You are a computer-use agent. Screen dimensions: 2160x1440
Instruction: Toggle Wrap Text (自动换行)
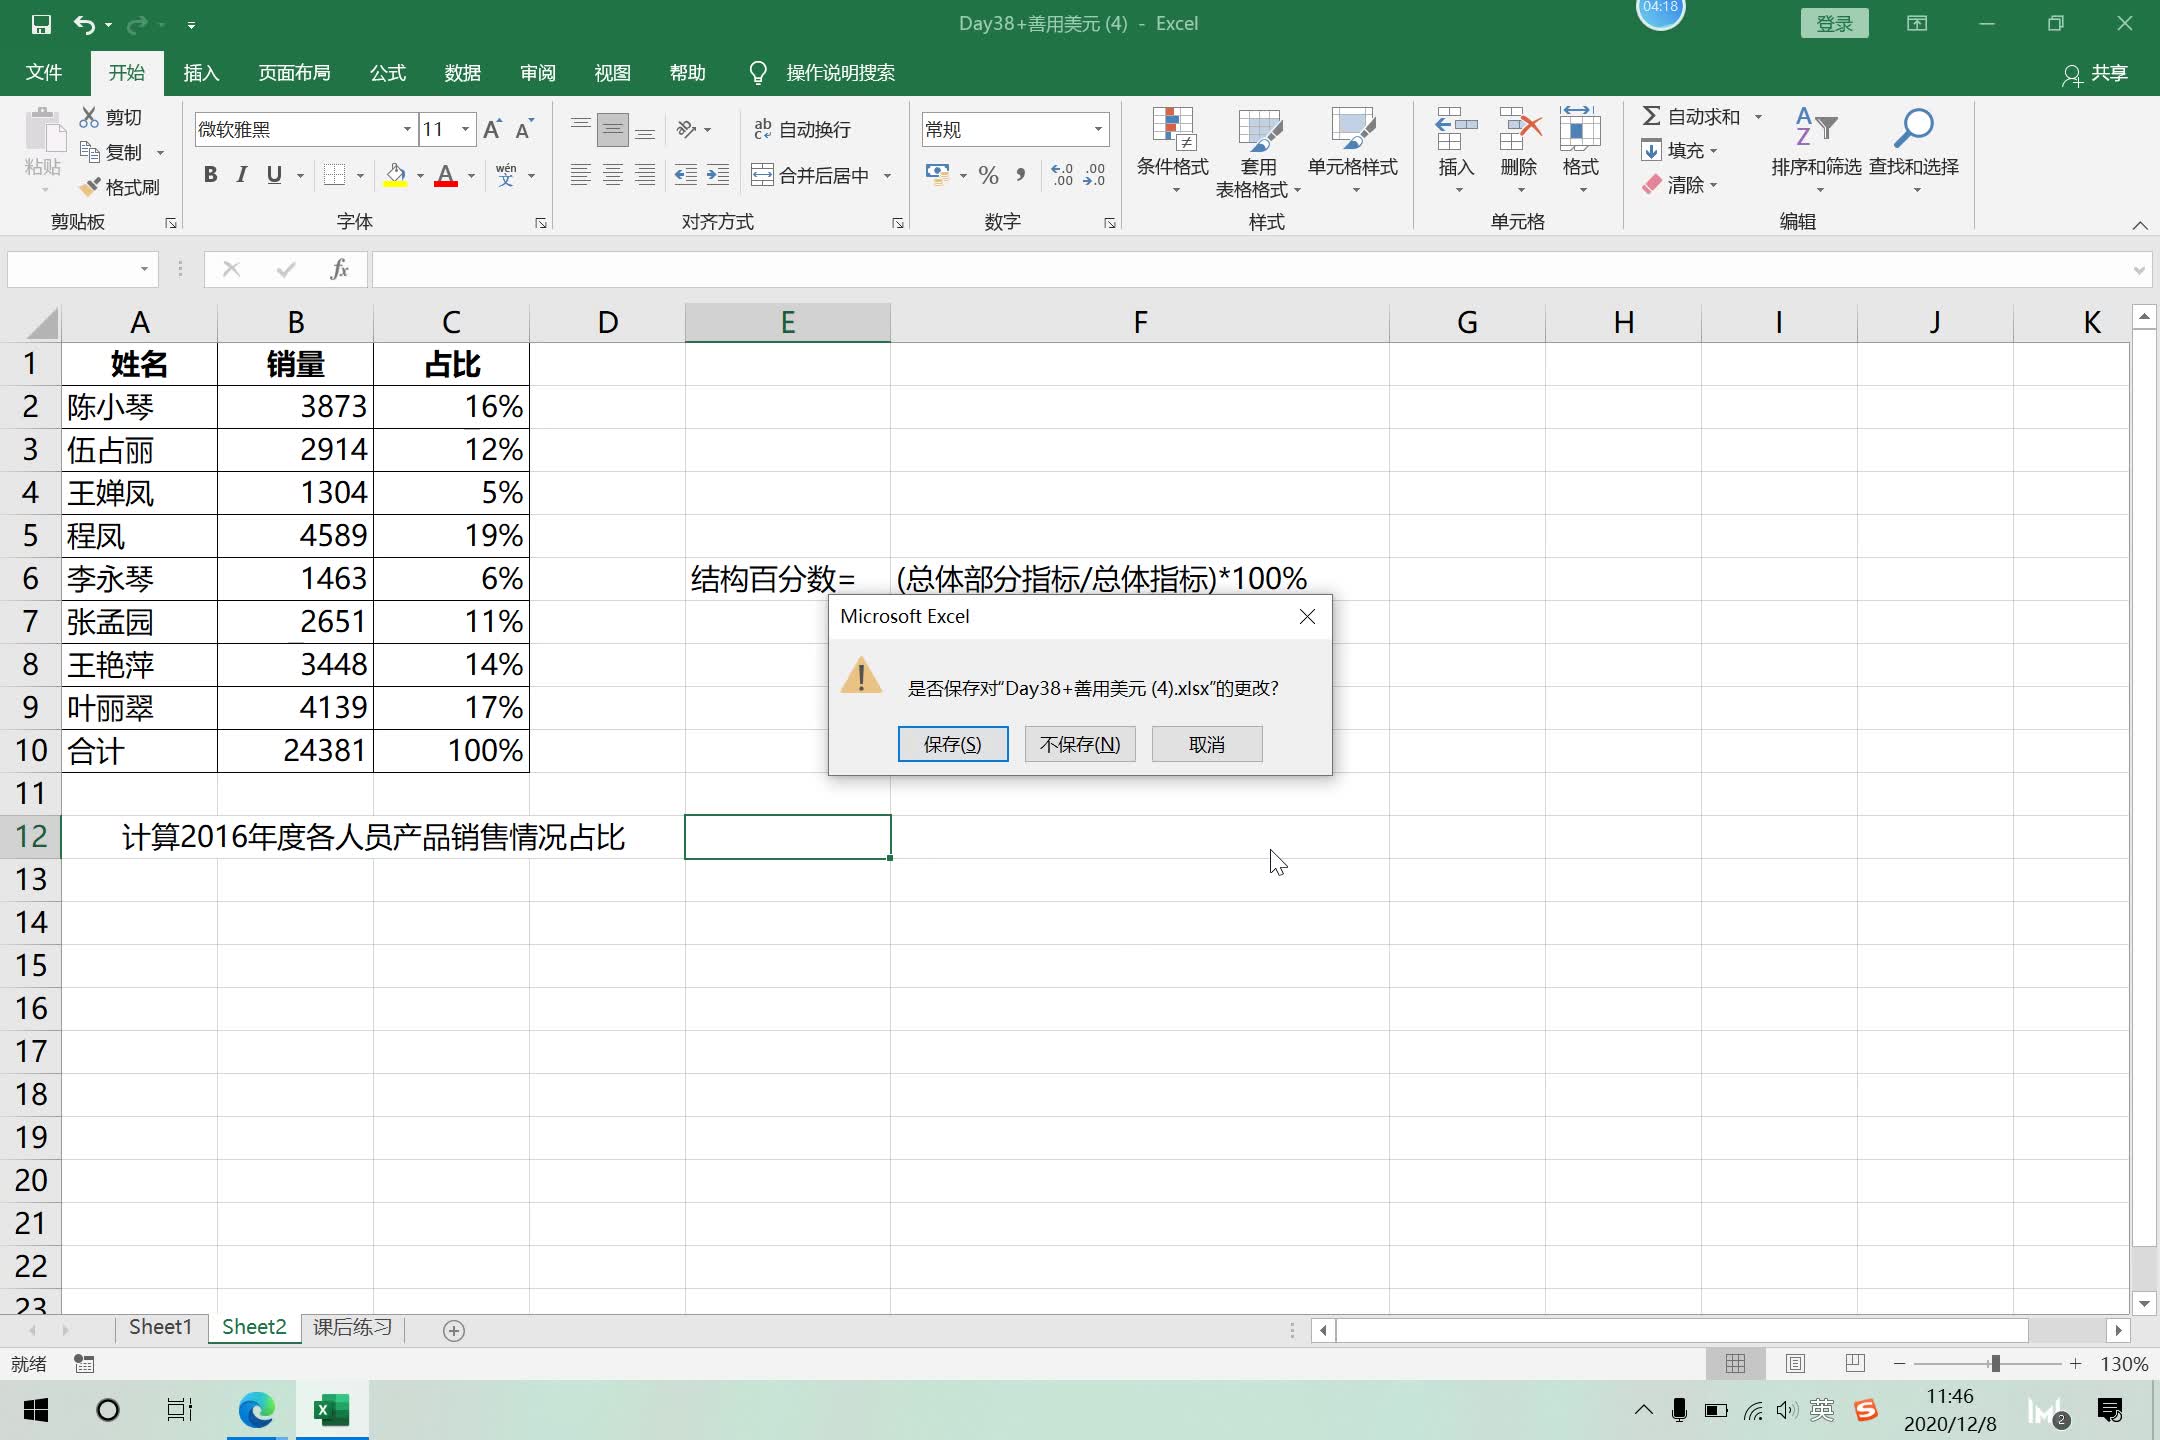(802, 129)
